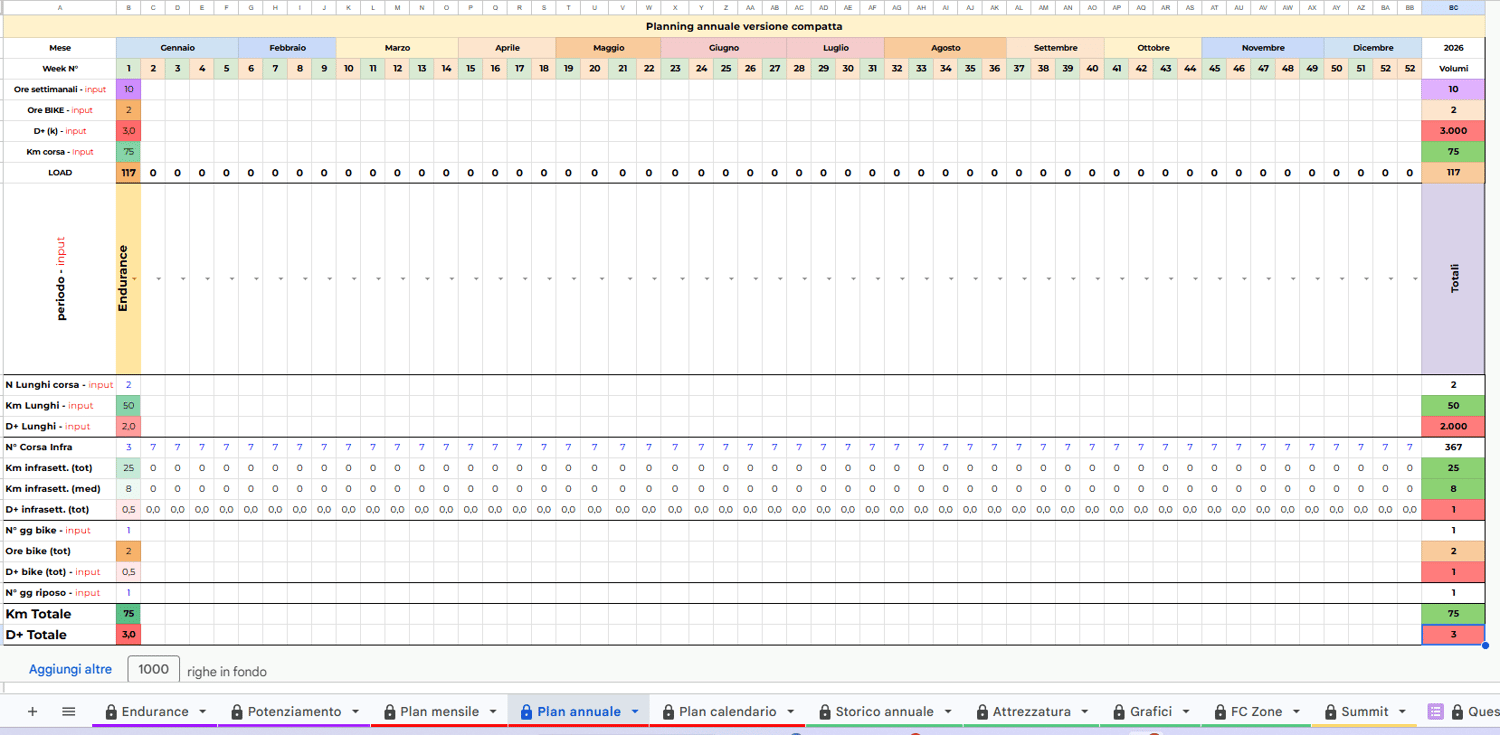The width and height of the screenshot is (1500, 735).
Task: Open the periodo dropdown for week 2
Action: [159, 279]
